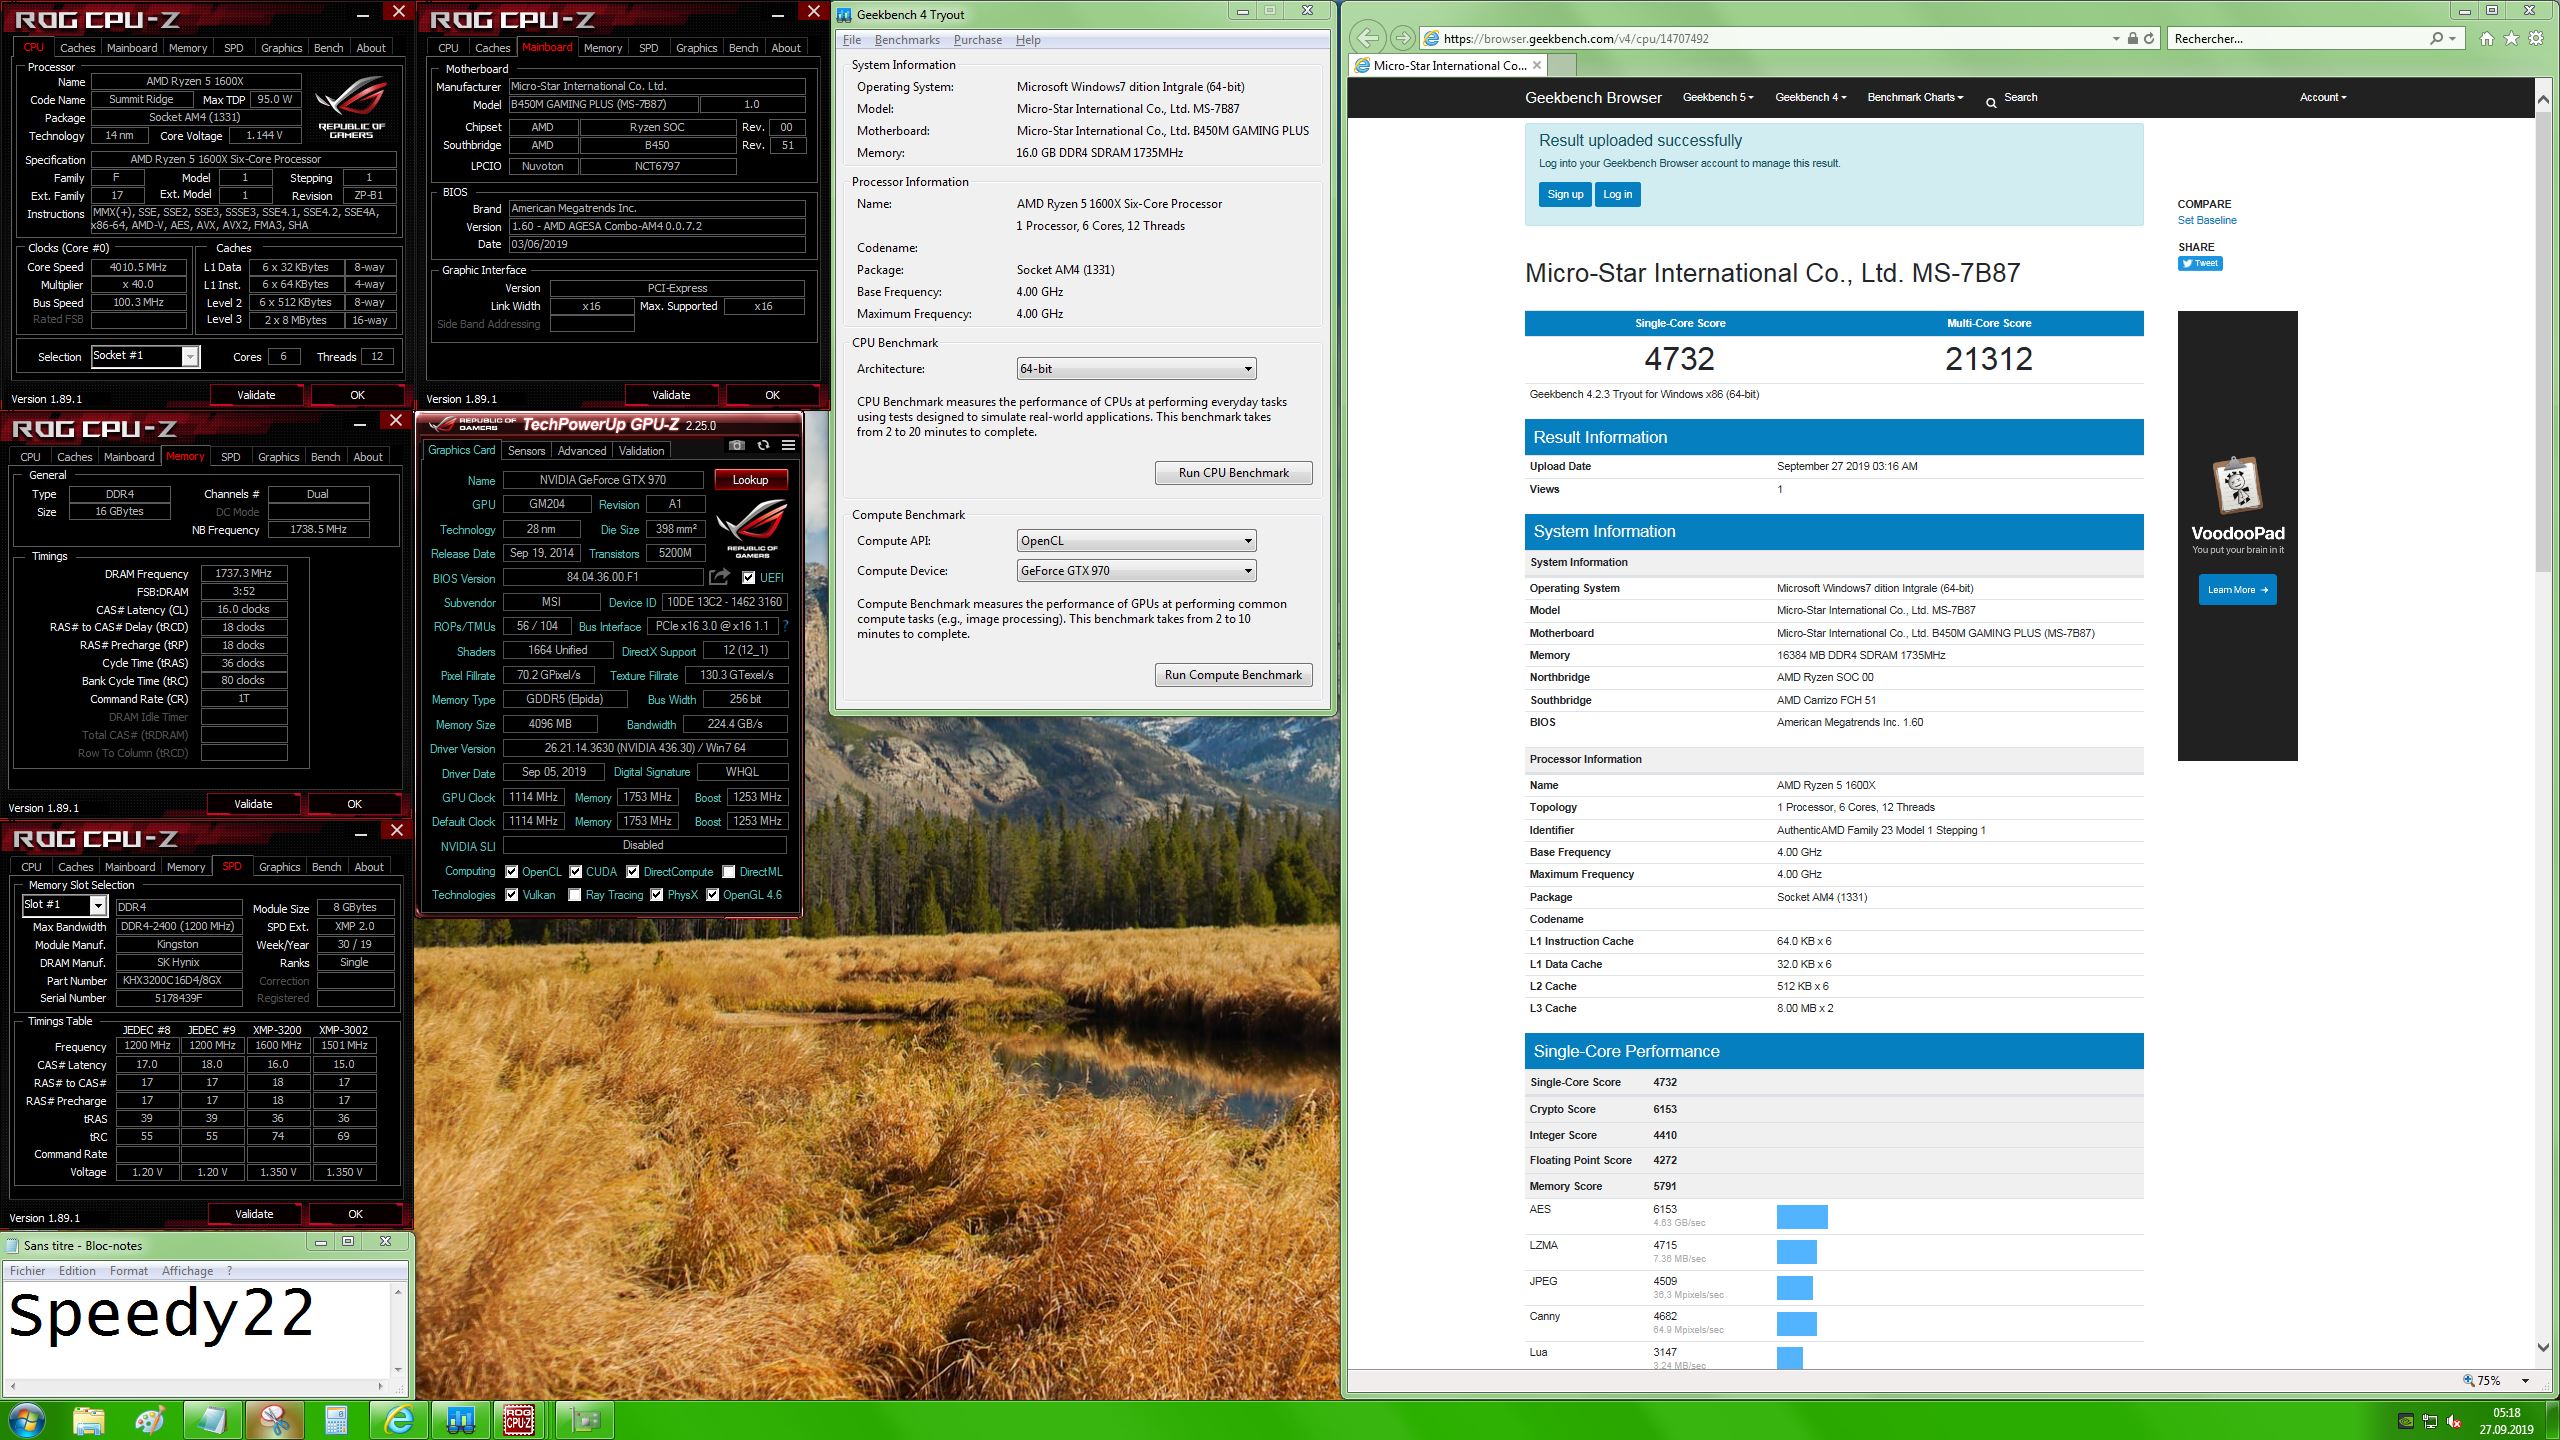Image resolution: width=2560 pixels, height=1440 pixels.
Task: Open the Purchase menu in Geekbench 4
Action: [977, 40]
